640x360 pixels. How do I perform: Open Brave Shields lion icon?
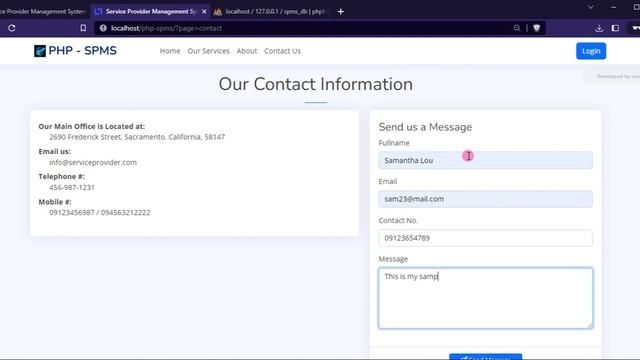coord(536,28)
